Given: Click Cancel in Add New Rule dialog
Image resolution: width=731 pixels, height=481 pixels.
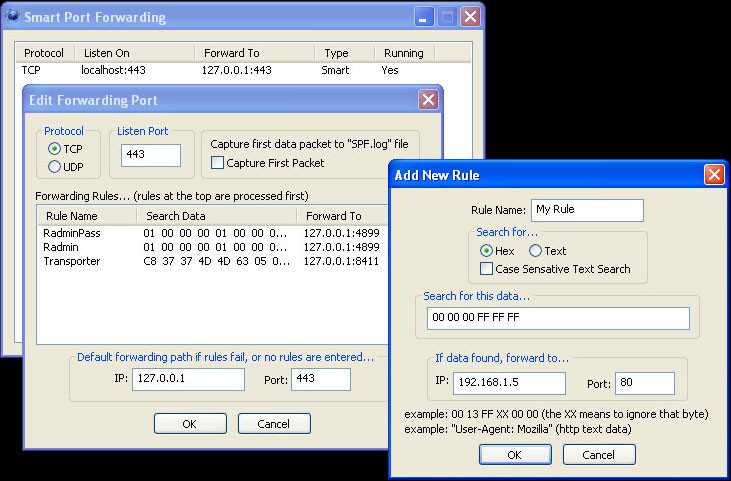Looking at the screenshot, I should click(x=599, y=454).
